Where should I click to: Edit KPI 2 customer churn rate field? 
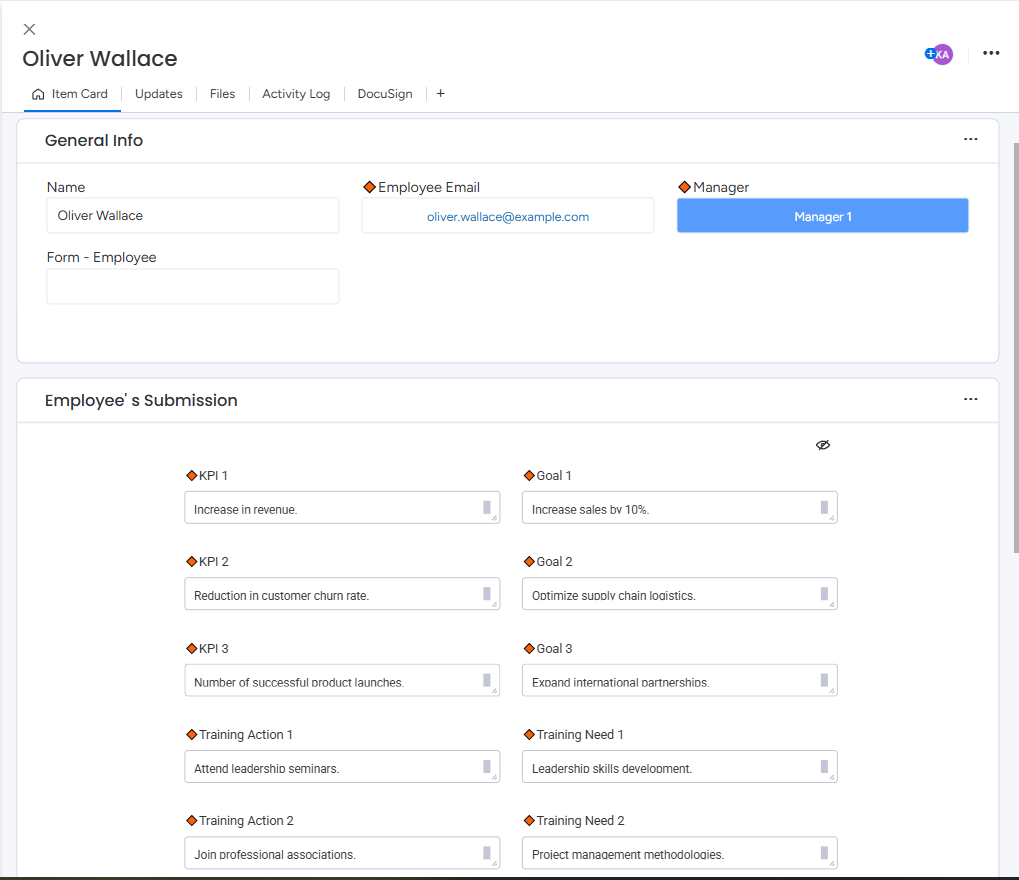[342, 594]
